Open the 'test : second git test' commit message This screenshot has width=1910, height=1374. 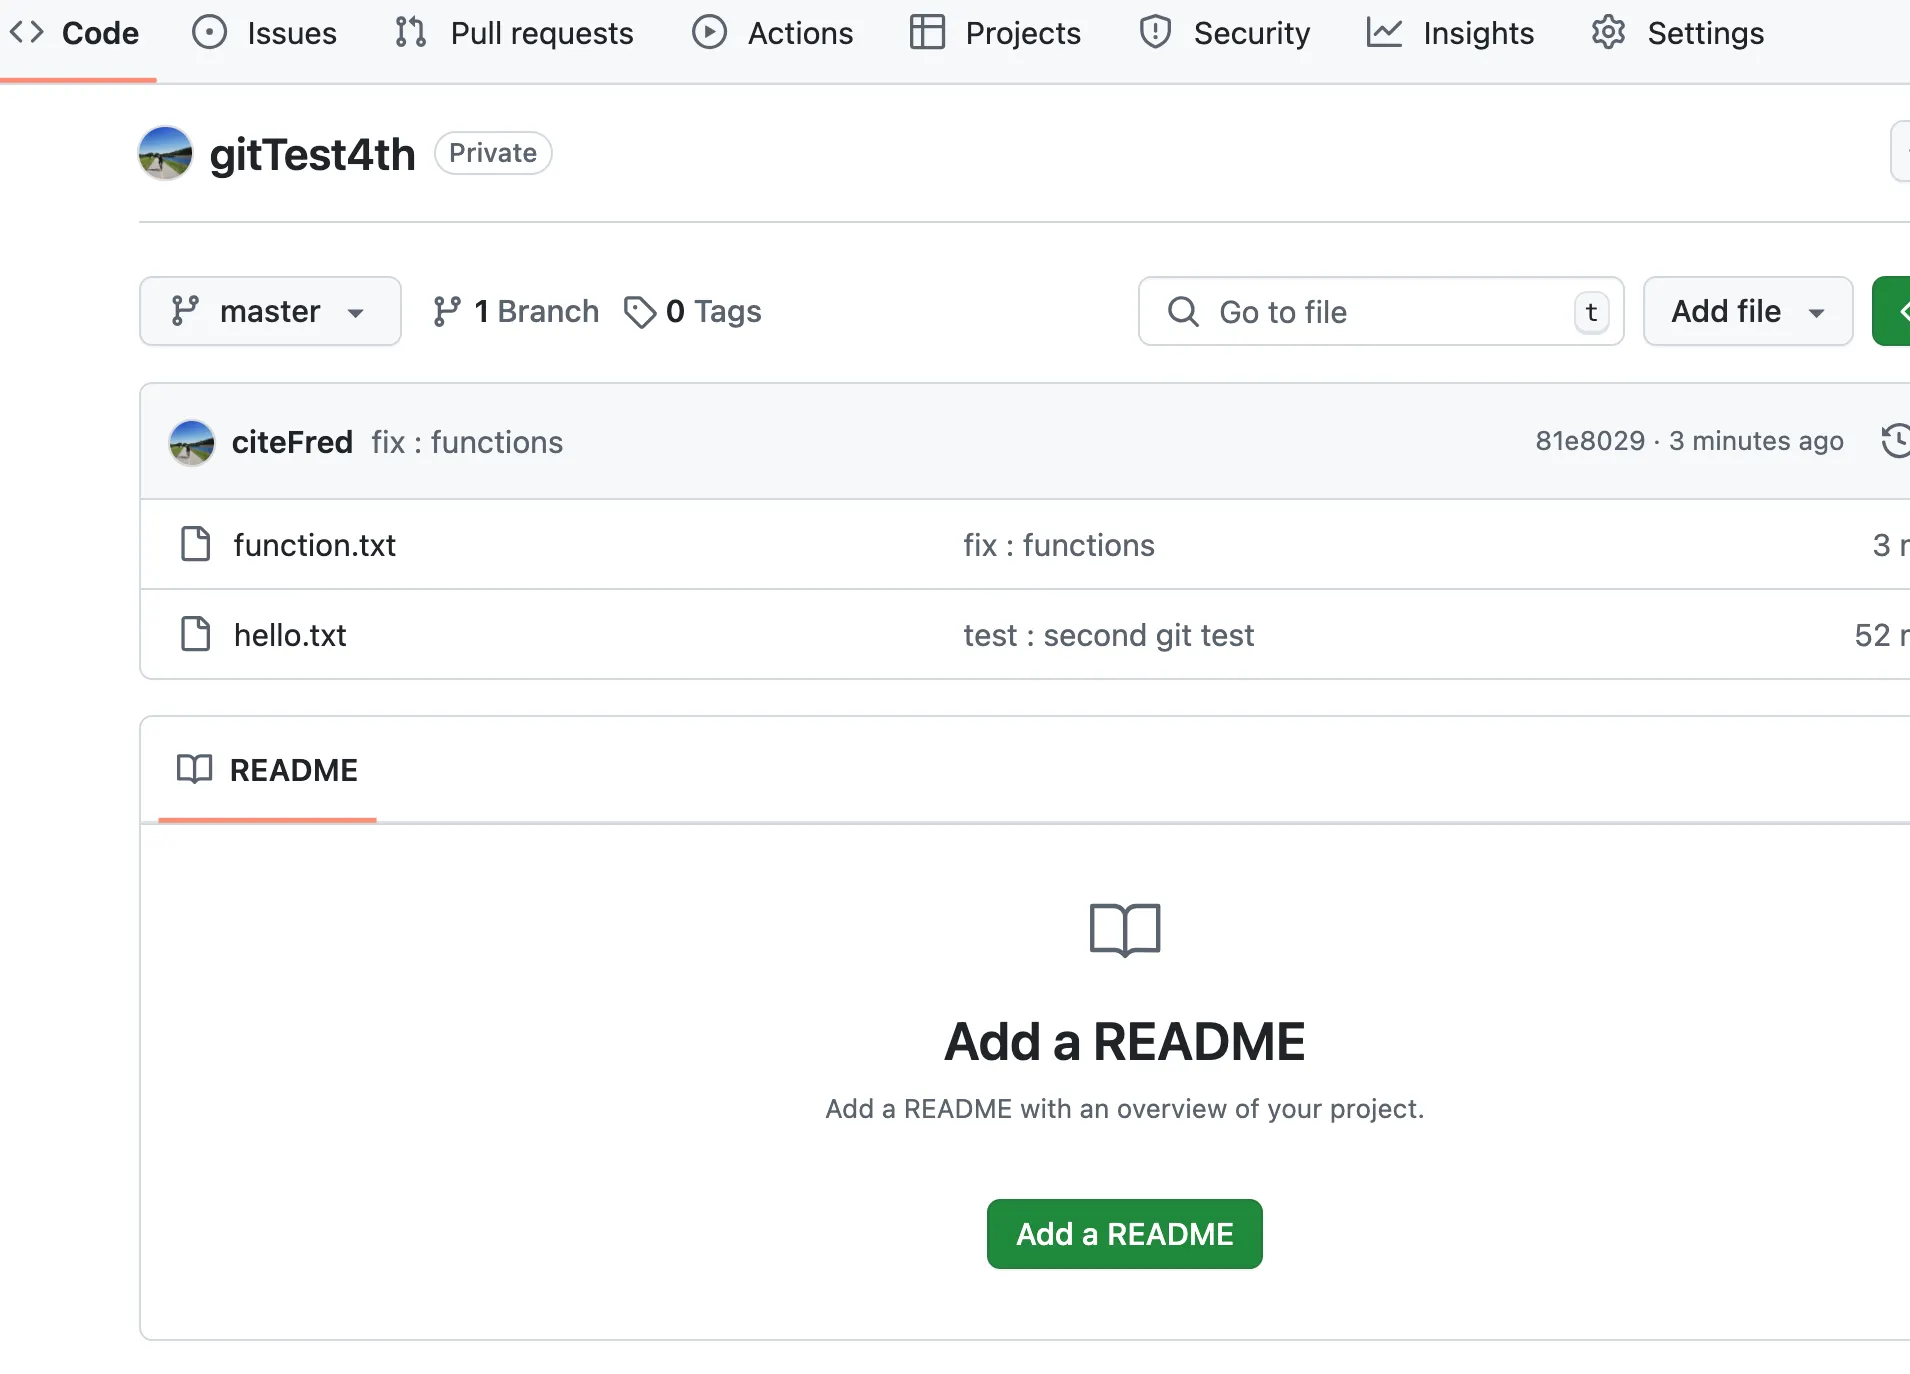point(1108,635)
